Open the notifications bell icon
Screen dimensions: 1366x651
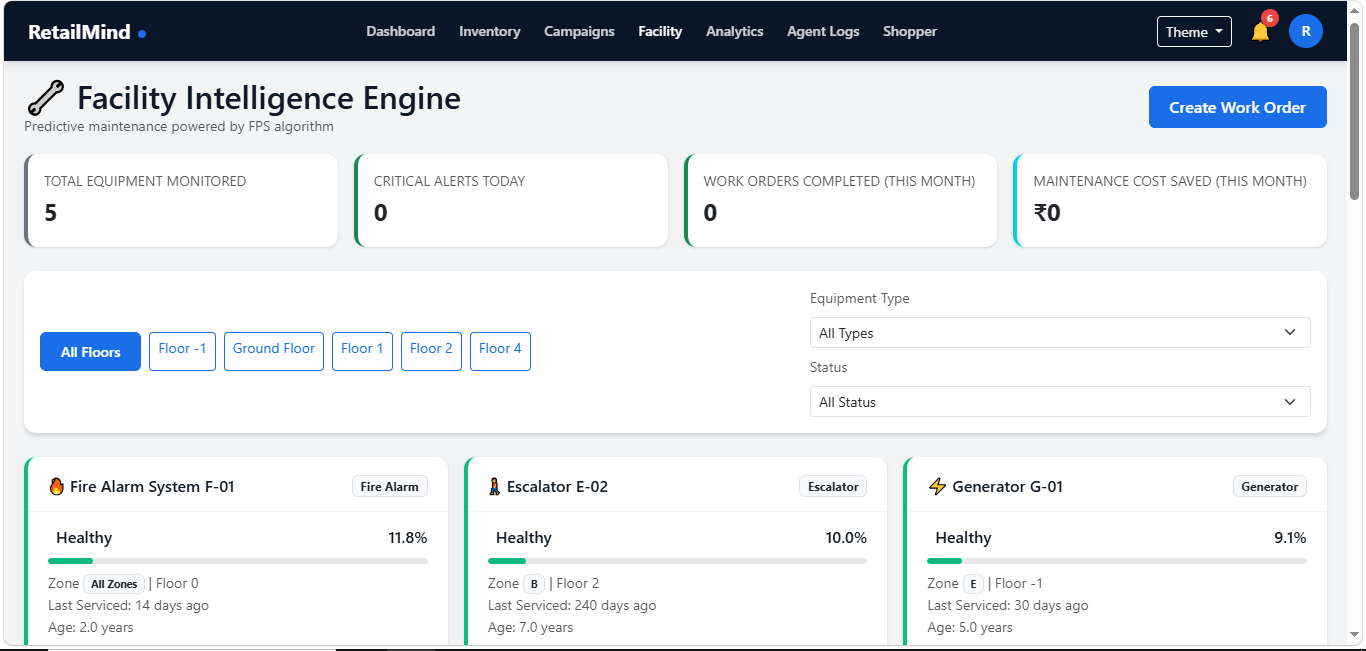tap(1260, 32)
